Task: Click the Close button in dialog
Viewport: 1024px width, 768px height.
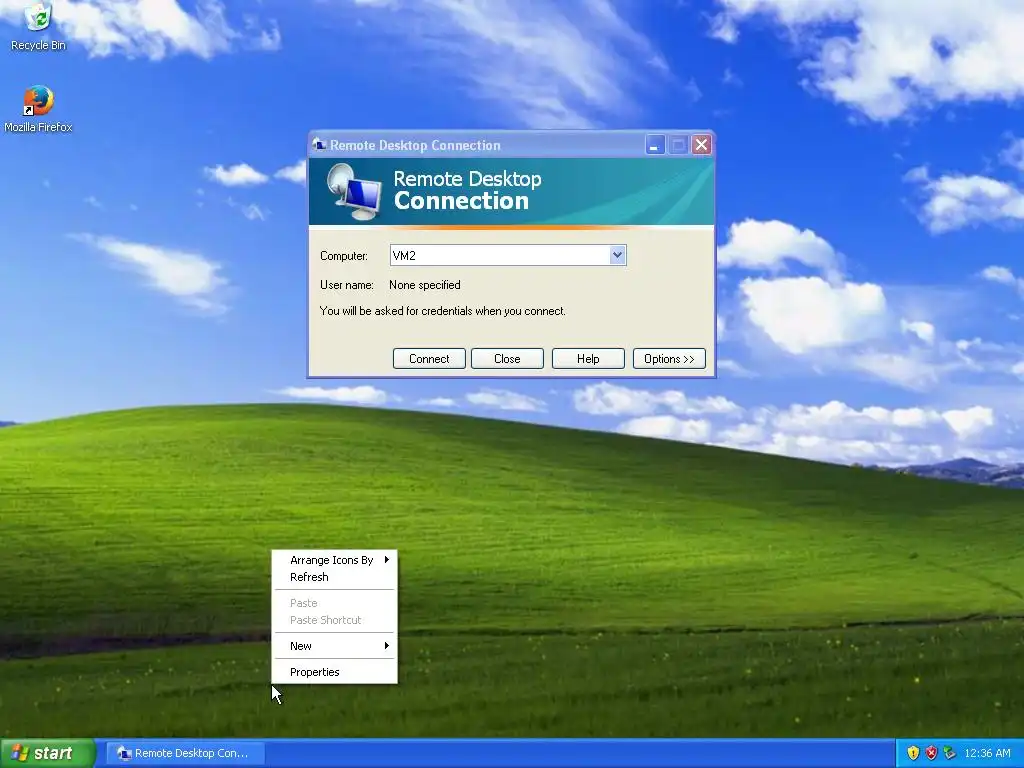Action: 507,359
